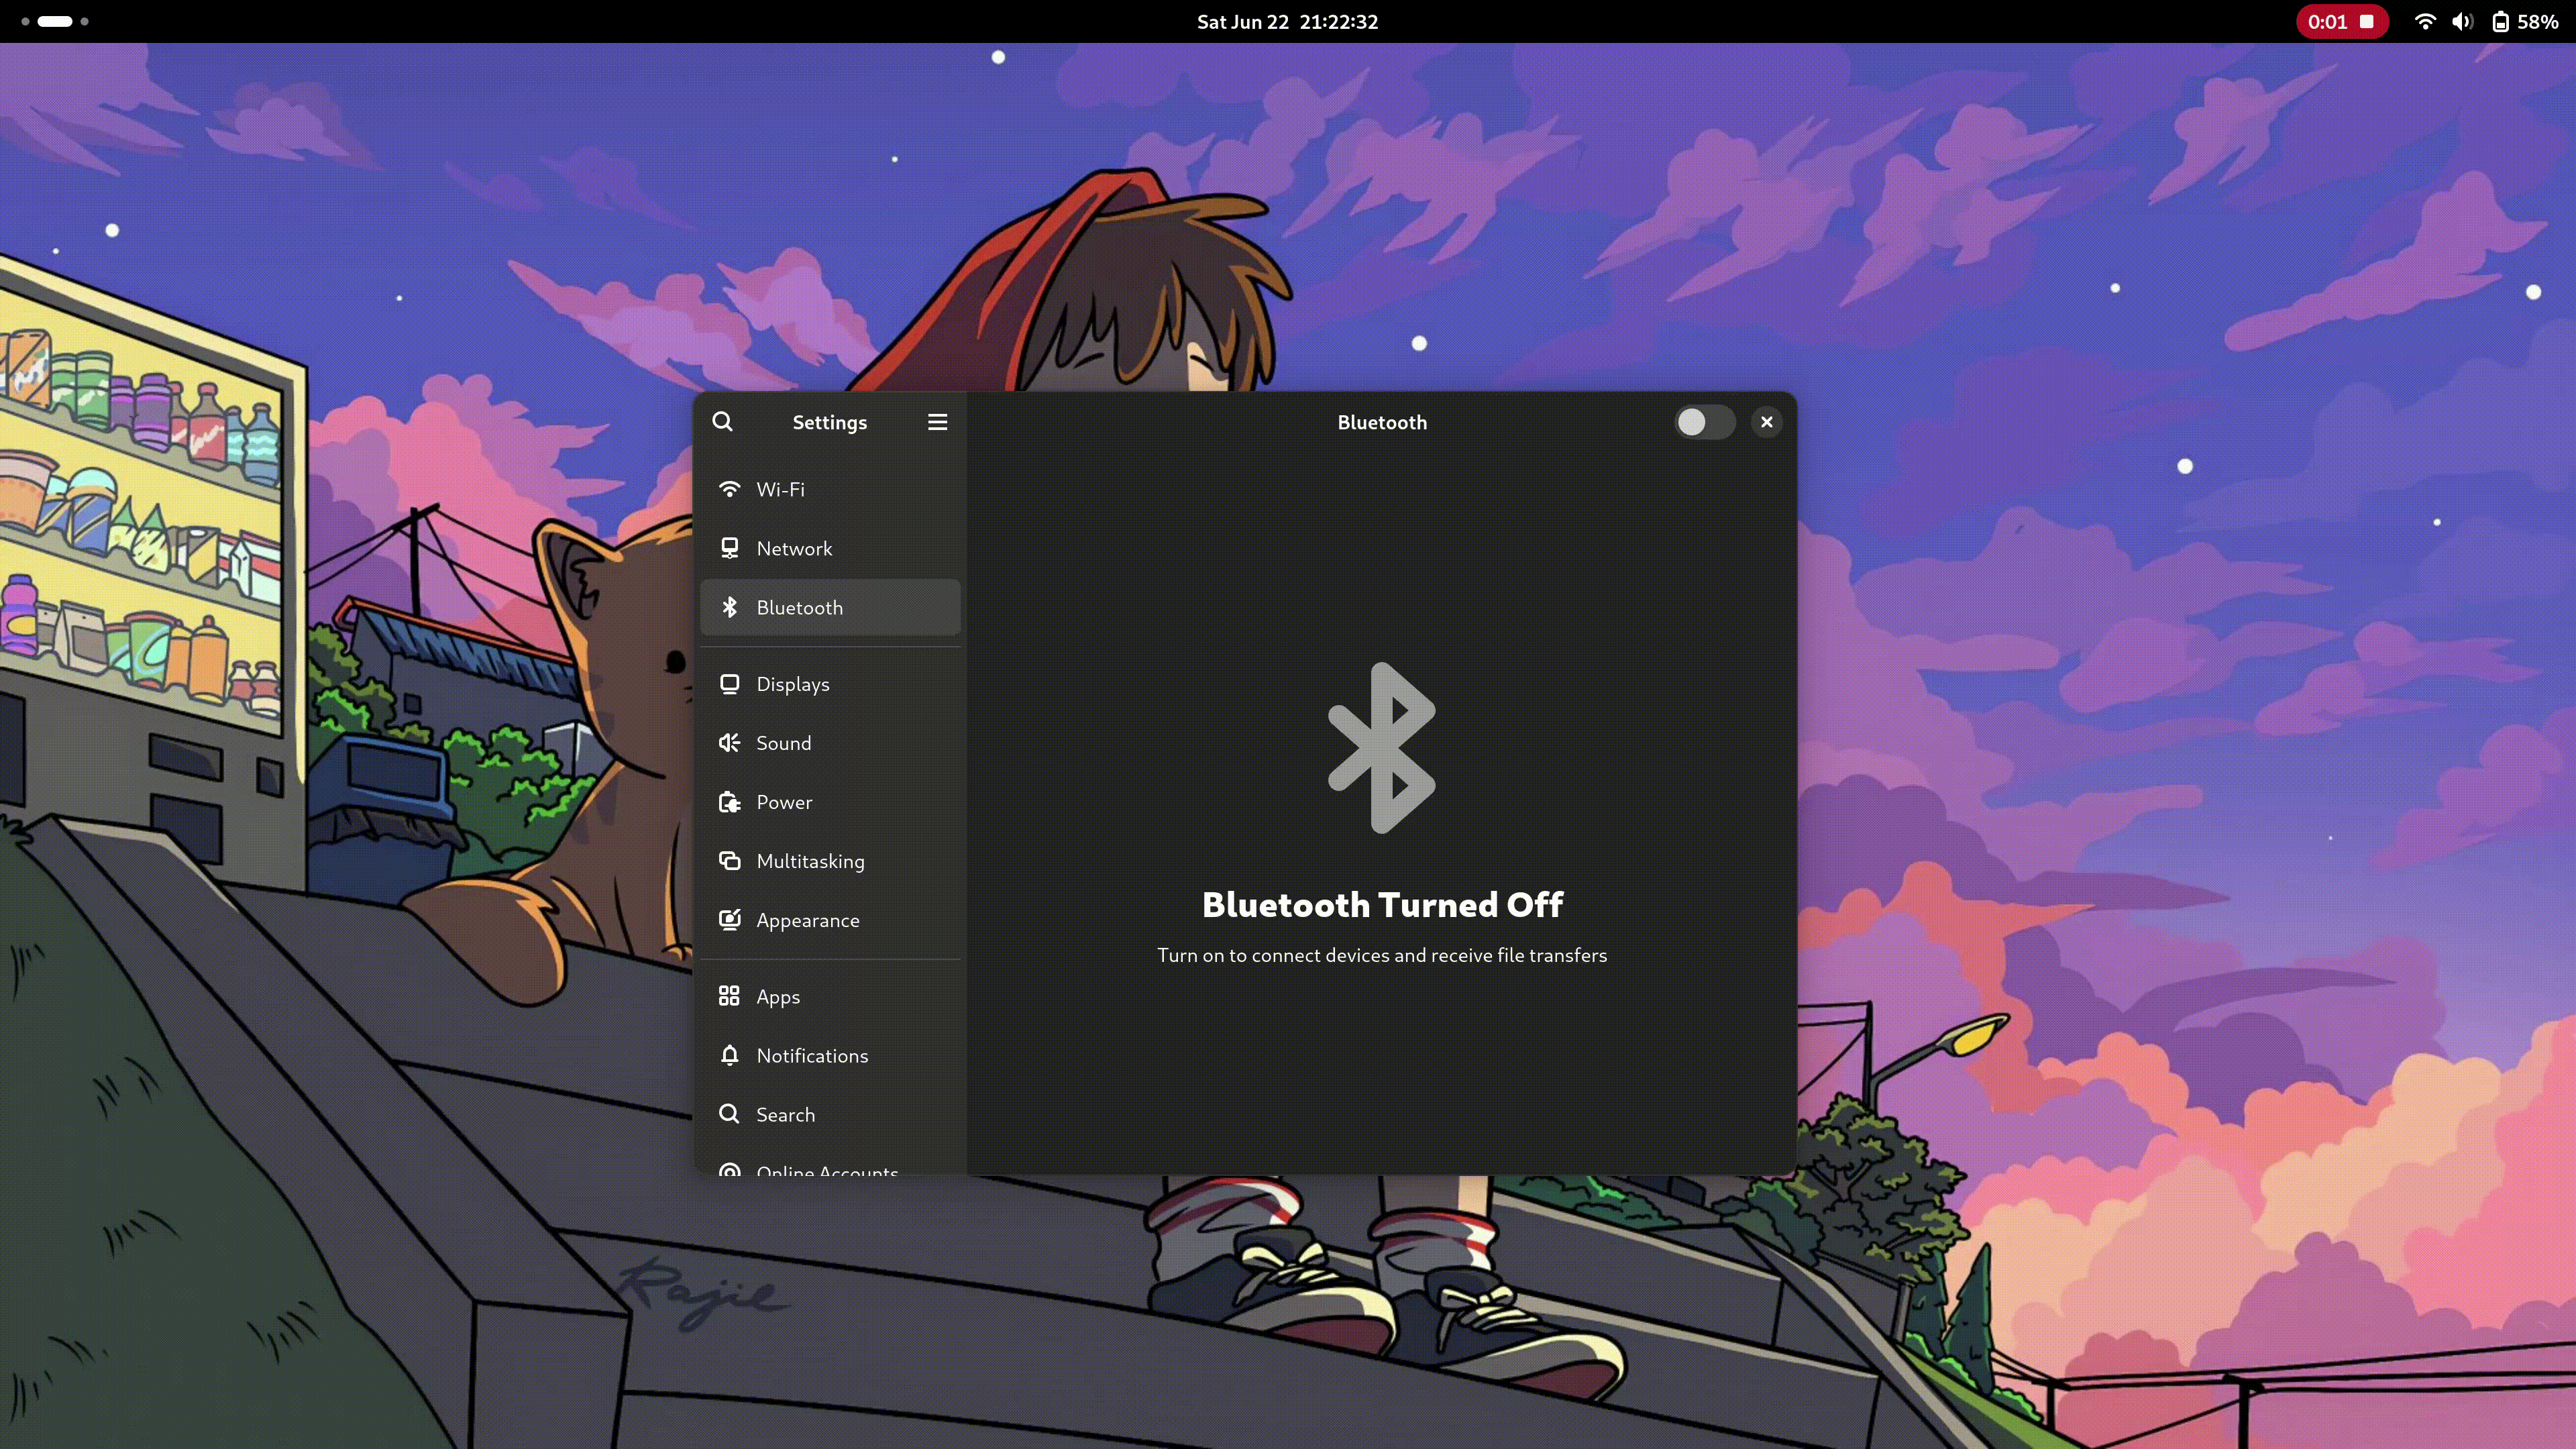Click the workspace indicator dots in the top bar
The width and height of the screenshot is (2576, 1449).
[x=55, y=21]
